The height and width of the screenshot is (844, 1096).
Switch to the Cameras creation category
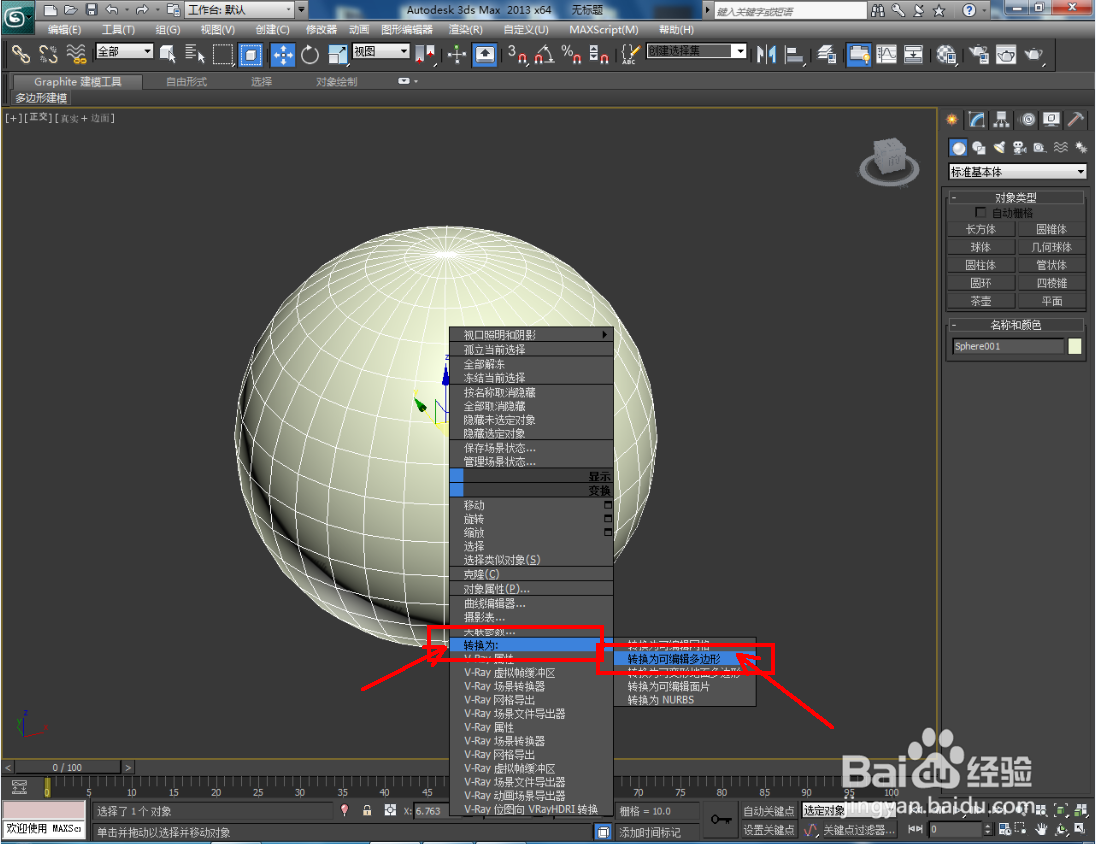point(1019,148)
